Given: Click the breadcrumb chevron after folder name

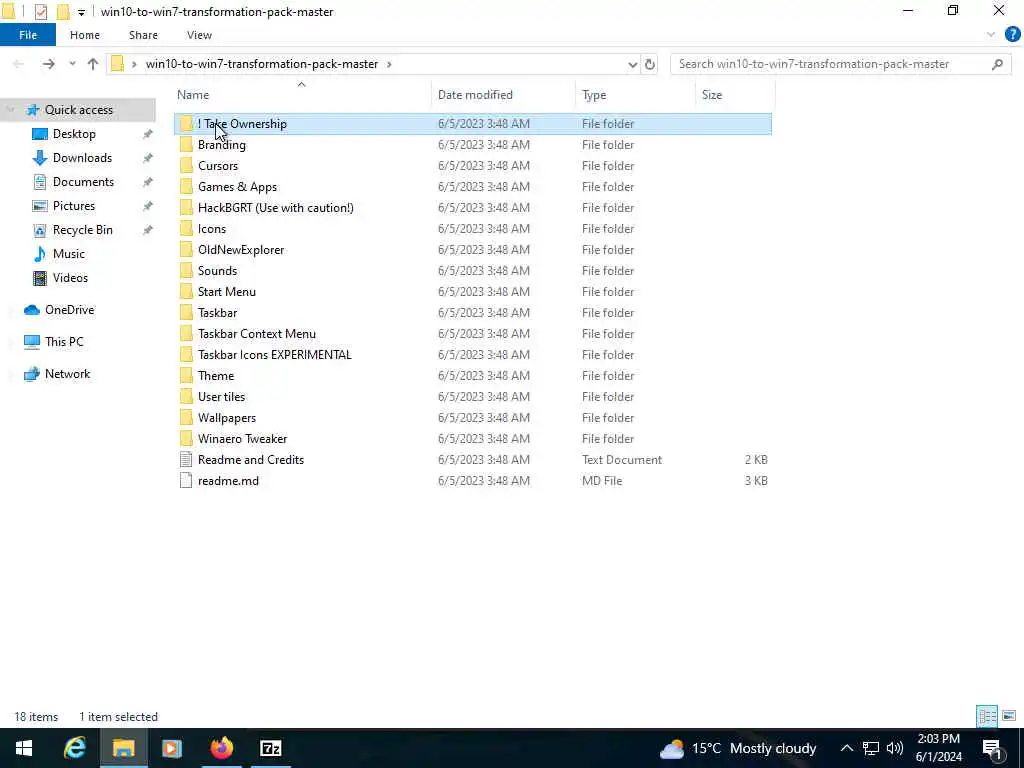Looking at the screenshot, I should (389, 64).
